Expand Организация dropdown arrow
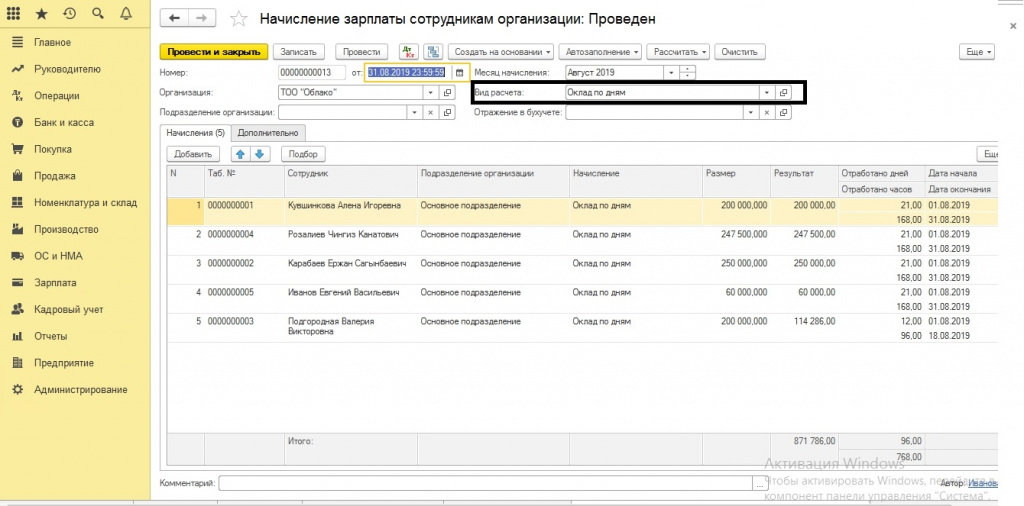Screen dimensions: 1024x506 pos(431,93)
